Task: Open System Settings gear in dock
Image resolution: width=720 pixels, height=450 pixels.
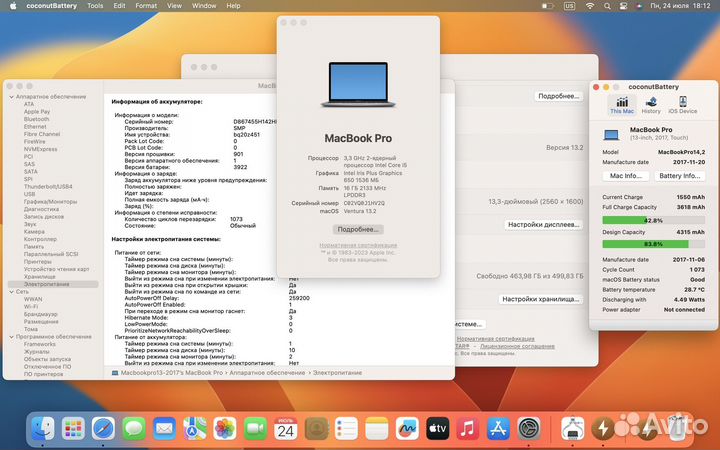Action: coord(529,429)
